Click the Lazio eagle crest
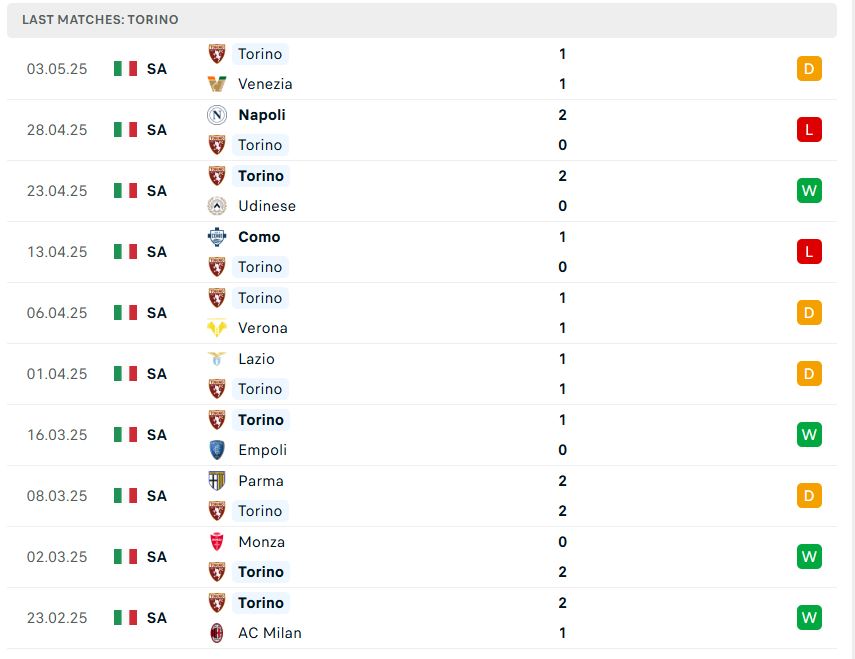 click(x=216, y=359)
